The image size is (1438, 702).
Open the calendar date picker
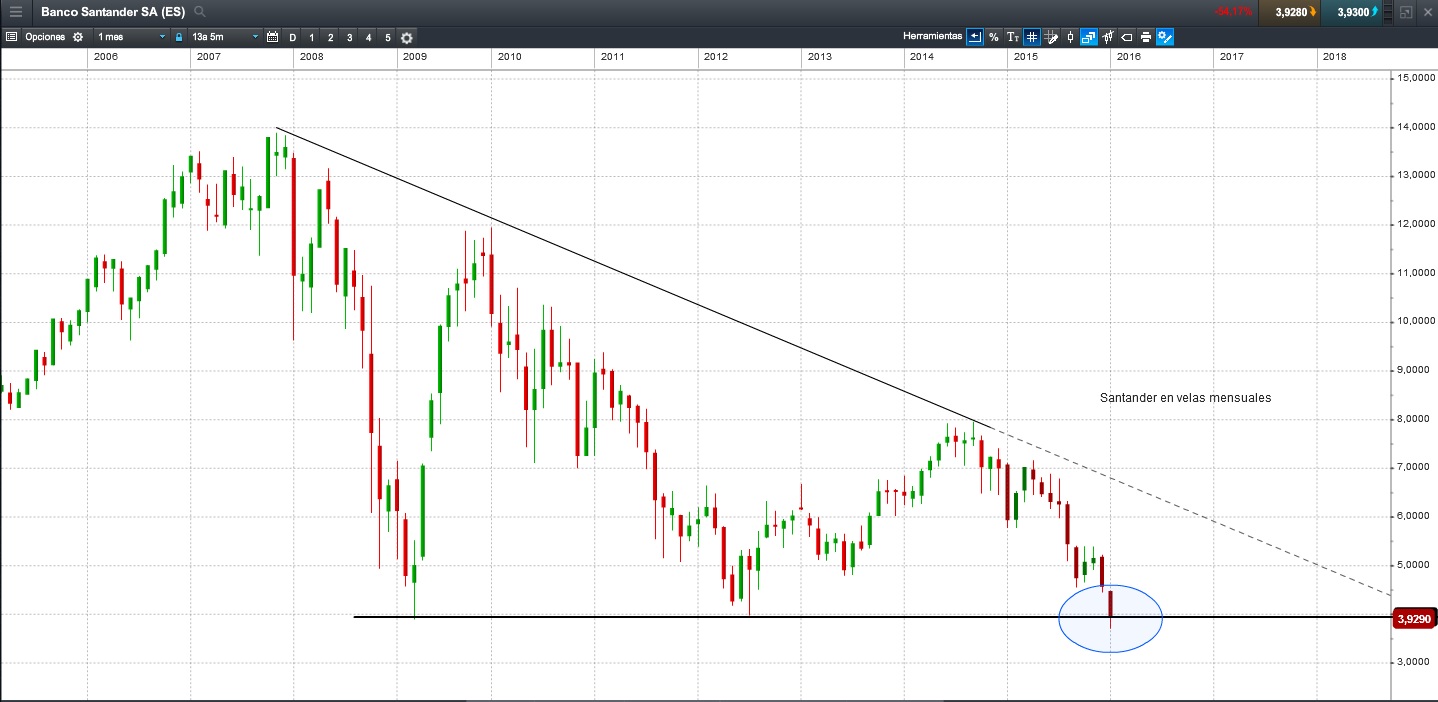coord(272,37)
